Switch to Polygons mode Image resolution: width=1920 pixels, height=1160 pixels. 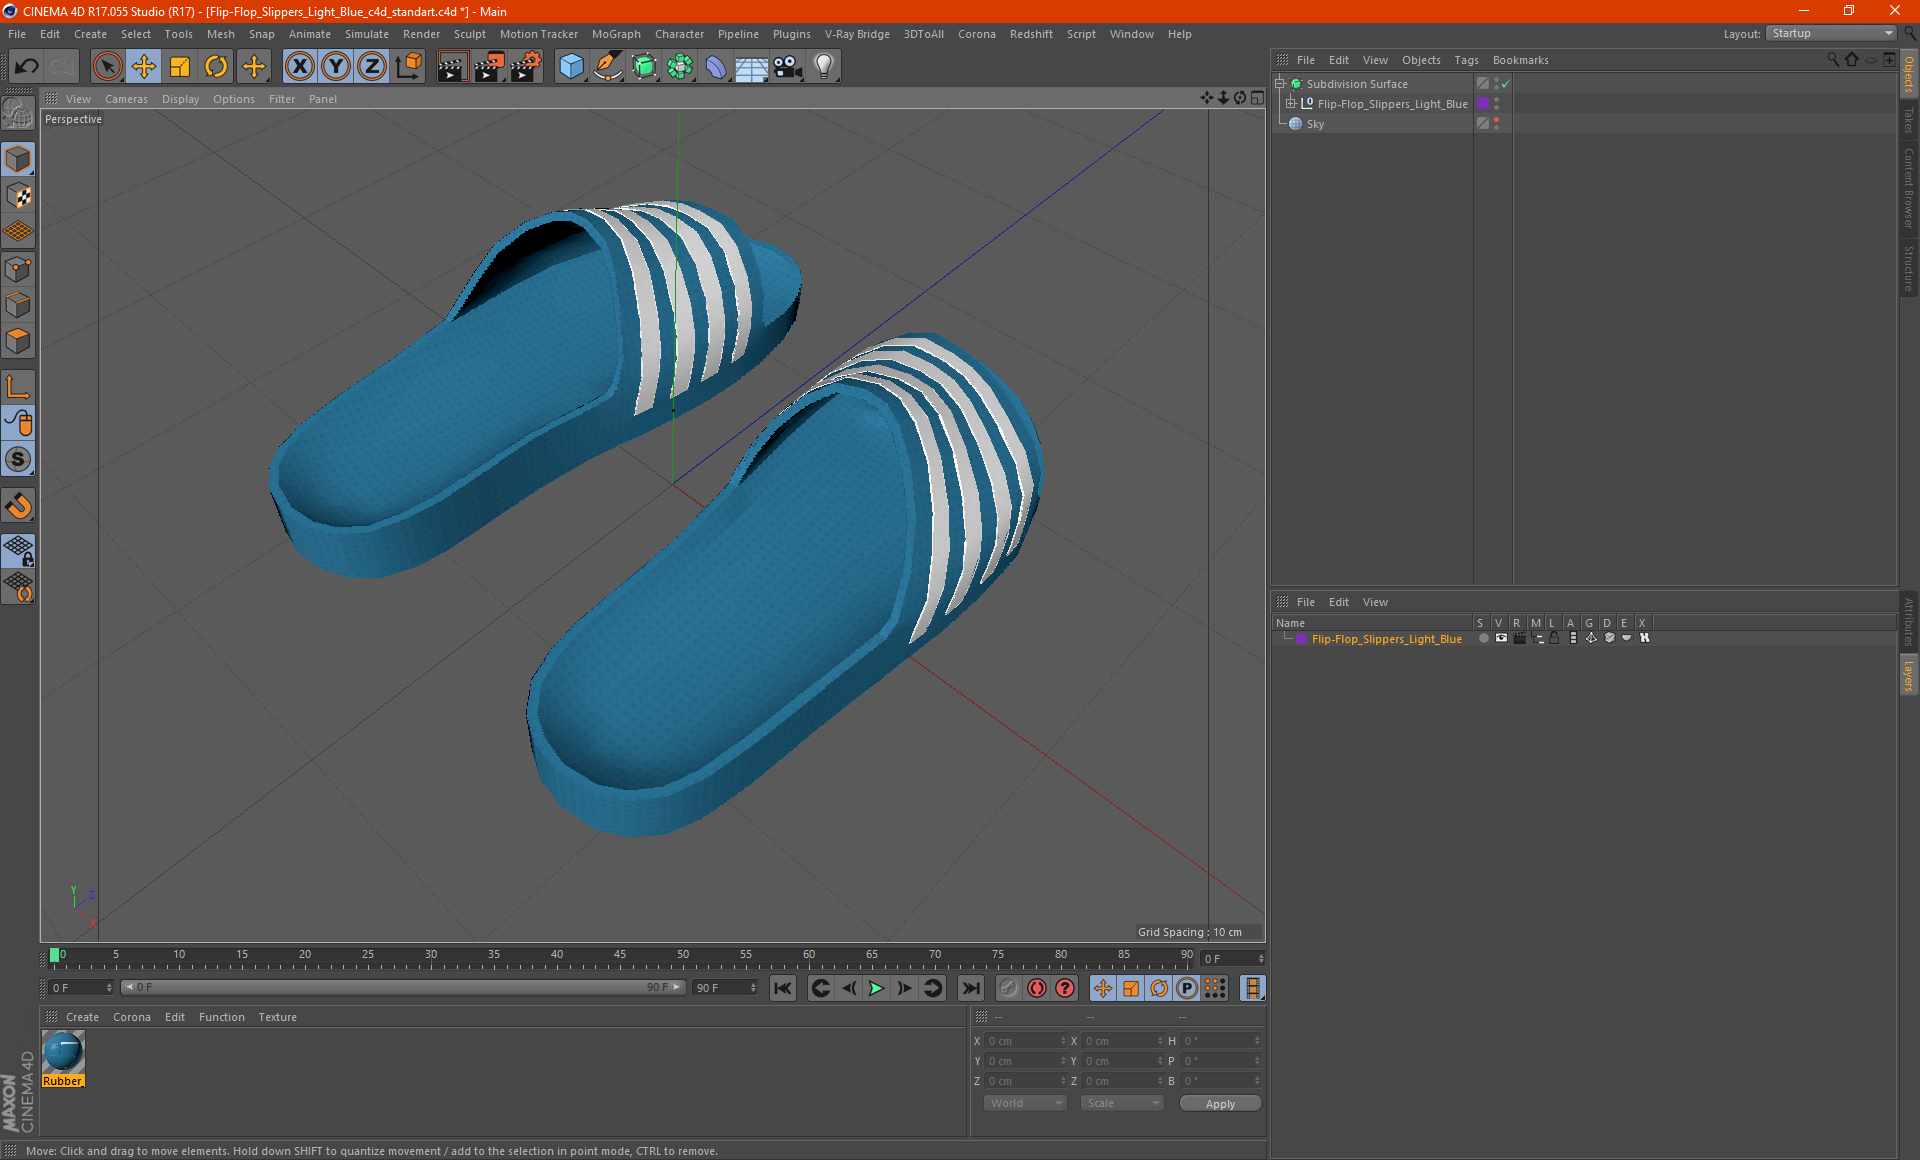pos(18,341)
